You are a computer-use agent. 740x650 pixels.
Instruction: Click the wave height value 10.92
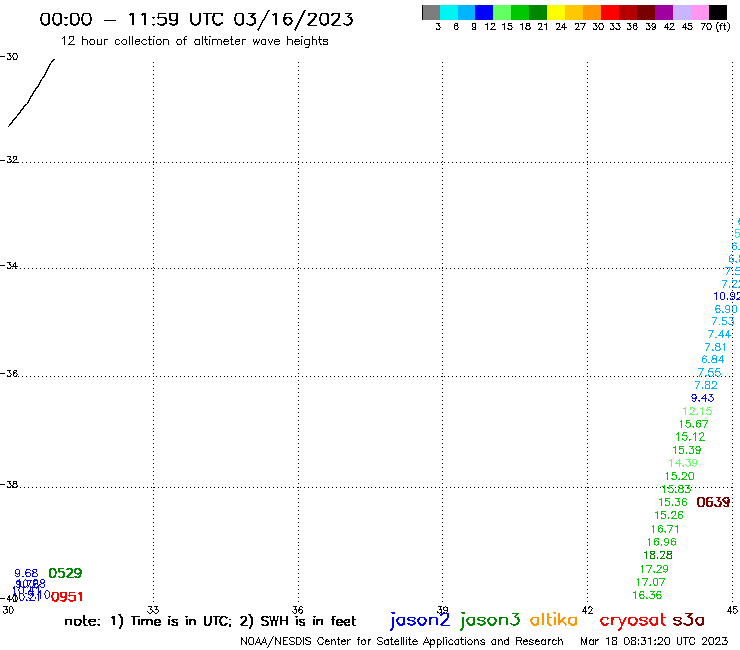[x=726, y=296]
